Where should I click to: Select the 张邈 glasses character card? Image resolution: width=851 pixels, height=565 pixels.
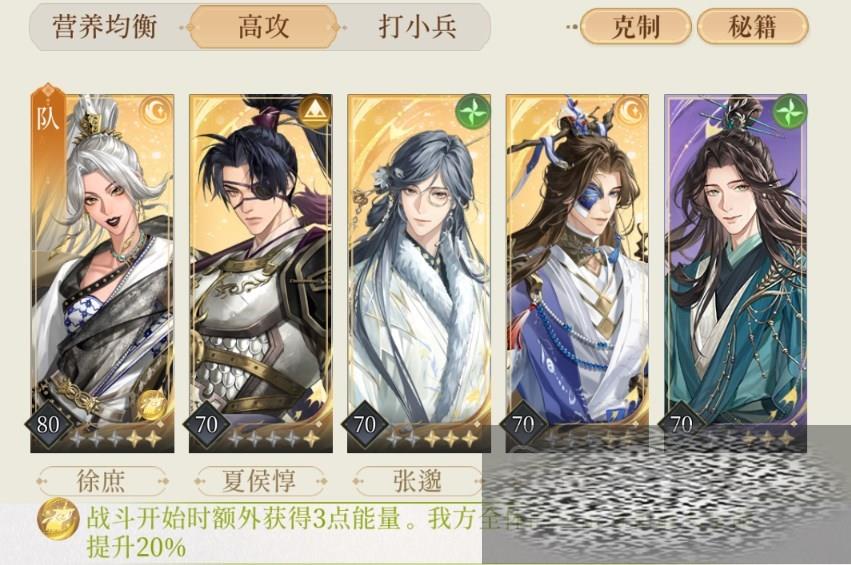[x=419, y=273]
